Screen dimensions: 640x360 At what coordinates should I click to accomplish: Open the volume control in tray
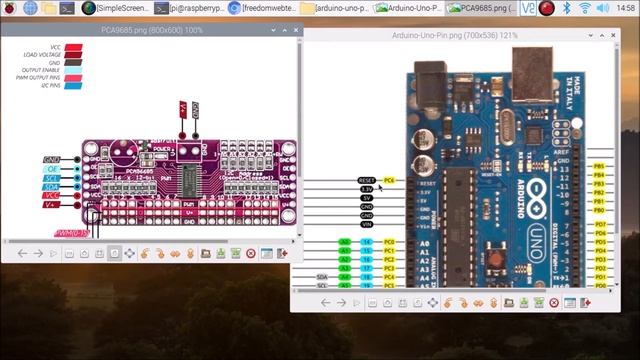[x=603, y=8]
